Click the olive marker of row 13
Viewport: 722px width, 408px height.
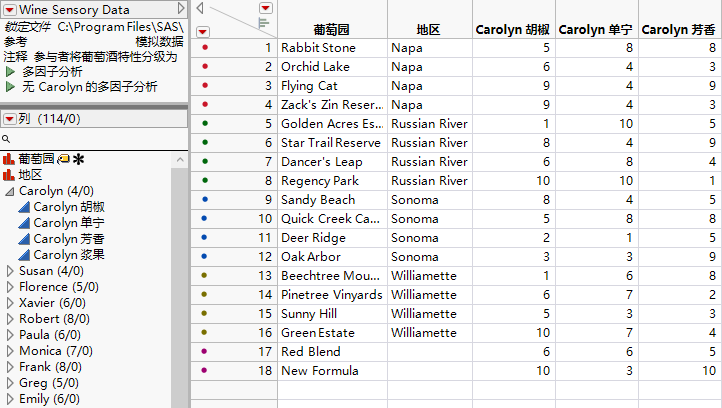[204, 275]
